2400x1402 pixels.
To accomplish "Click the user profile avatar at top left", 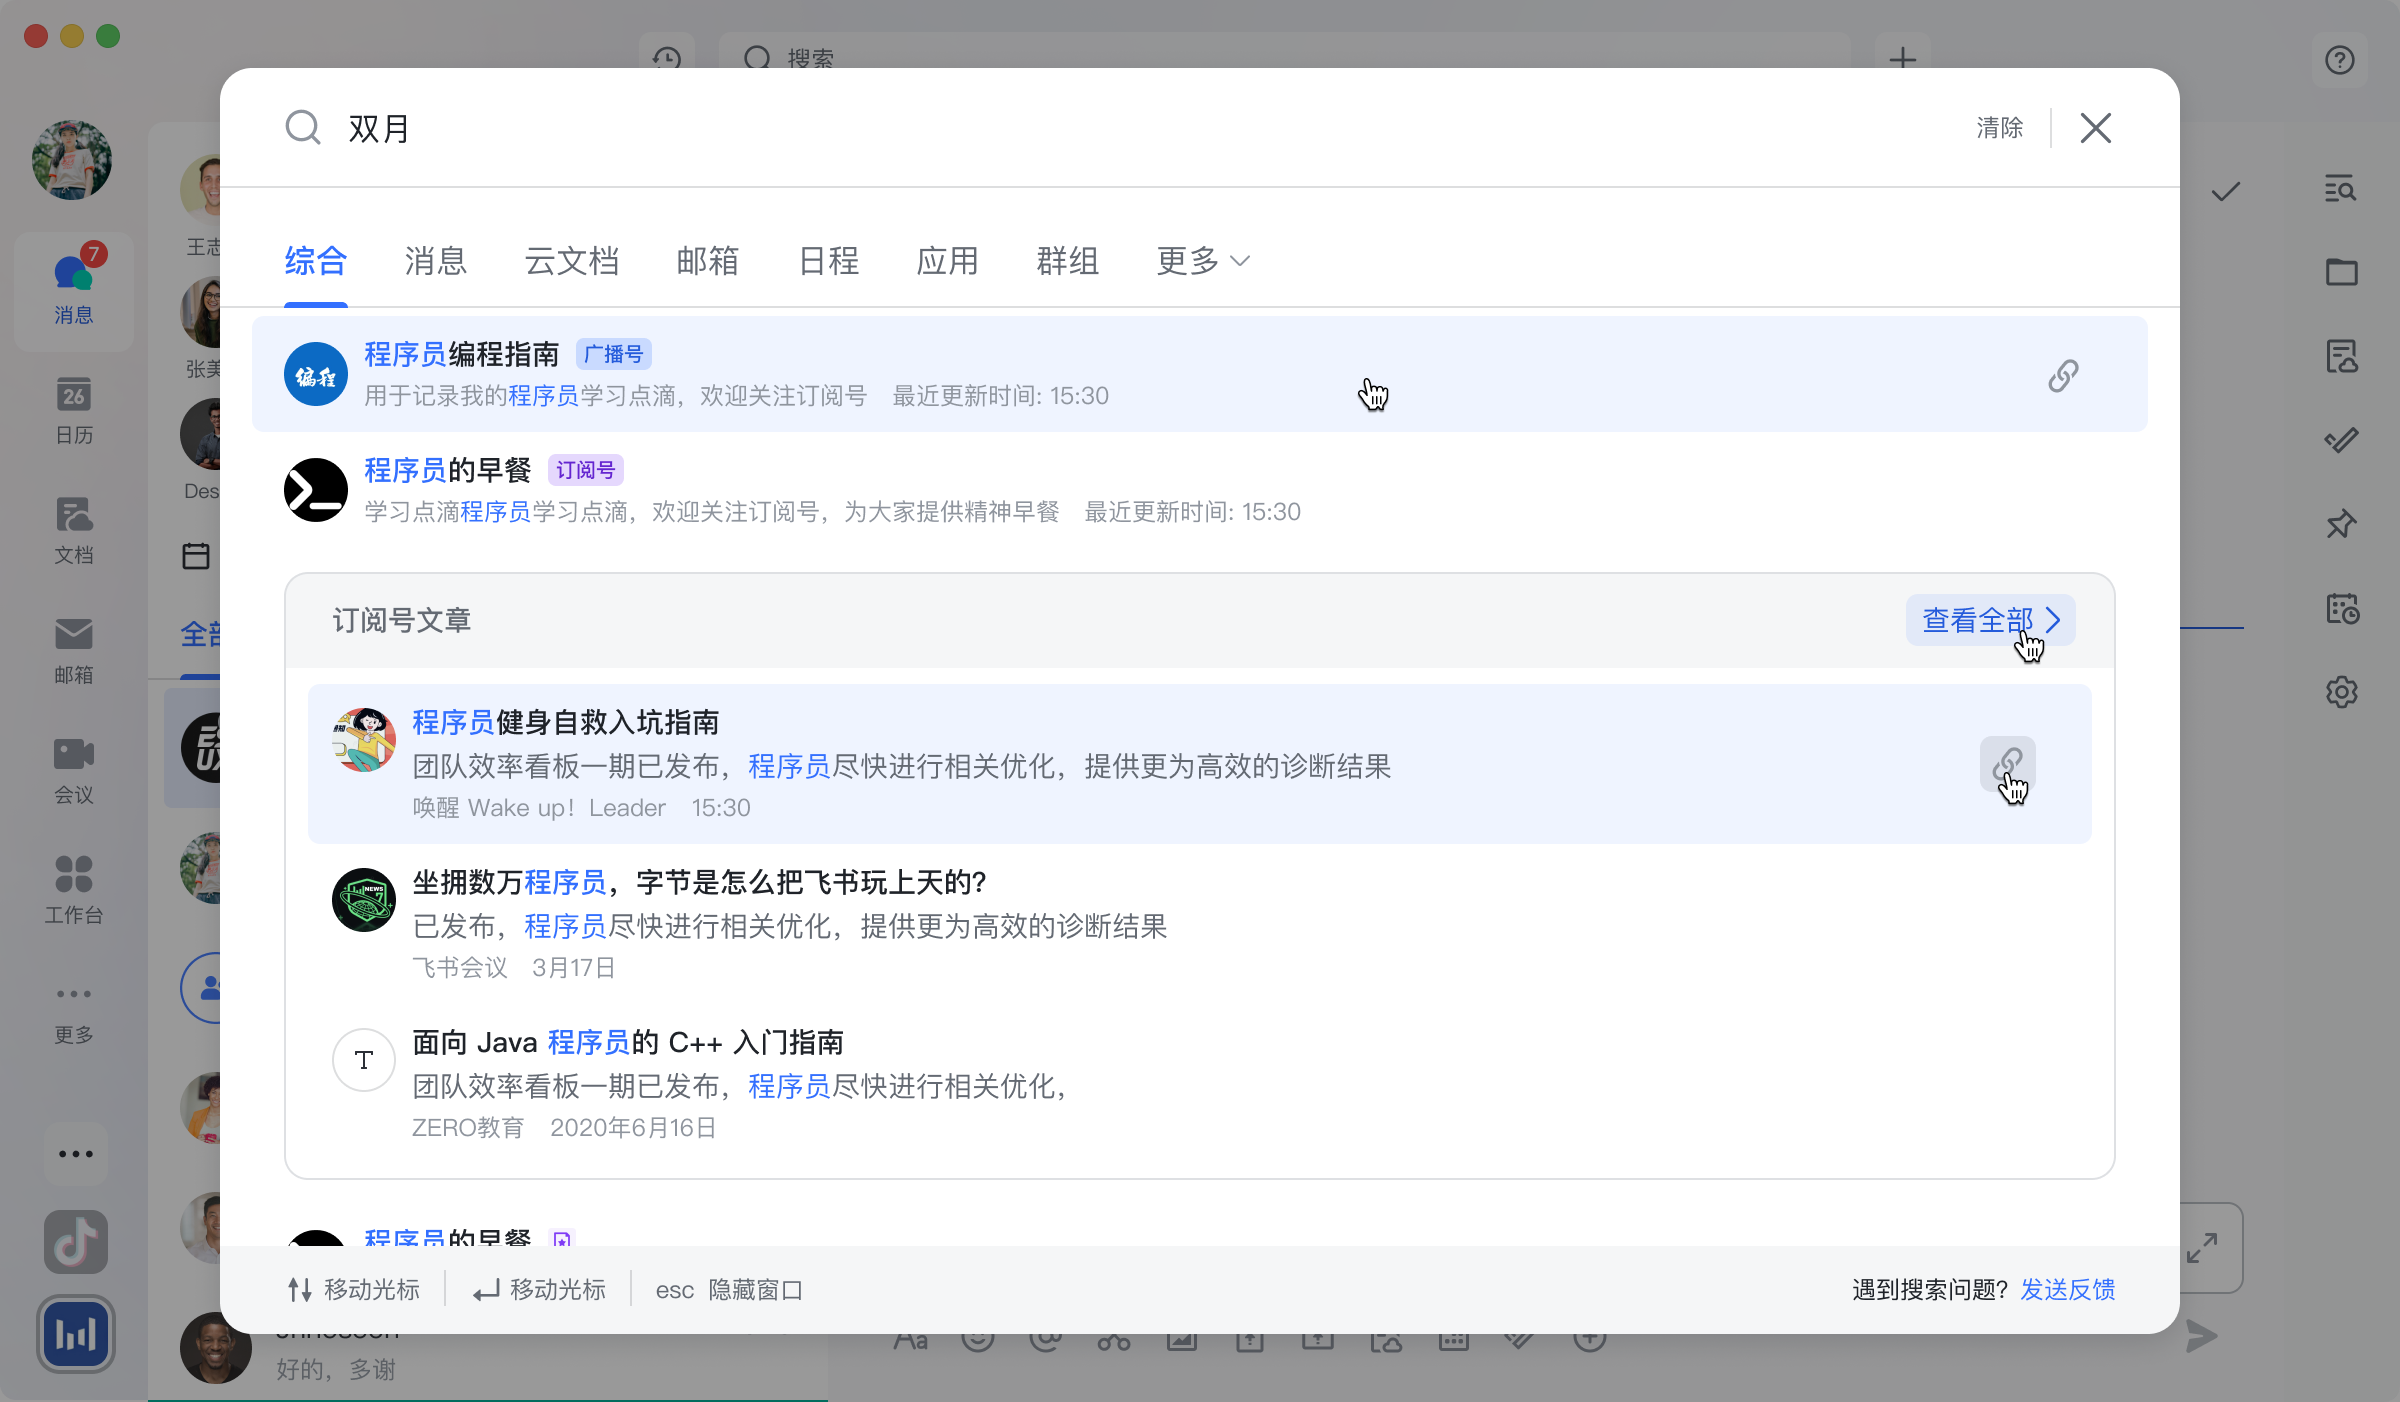I will point(72,160).
